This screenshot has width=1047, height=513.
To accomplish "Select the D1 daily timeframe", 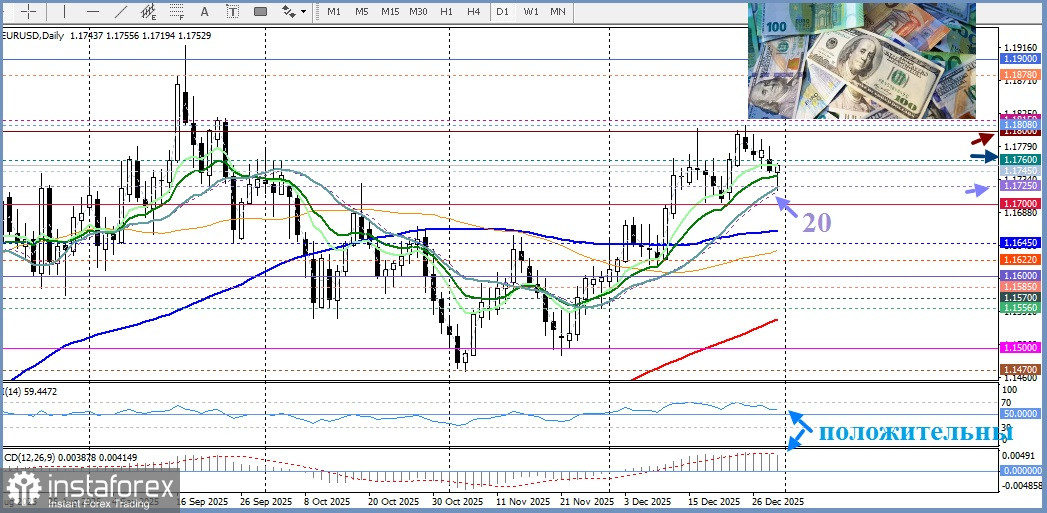I will [502, 11].
